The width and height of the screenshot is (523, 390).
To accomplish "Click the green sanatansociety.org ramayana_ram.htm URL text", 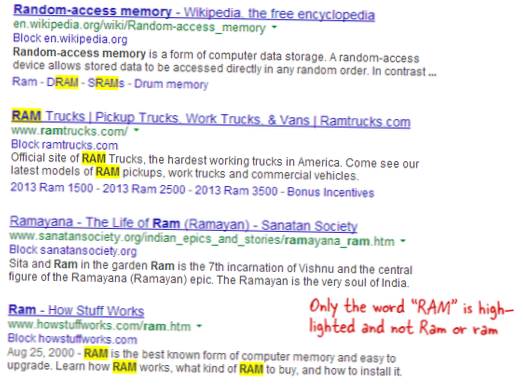I will click(x=202, y=239).
